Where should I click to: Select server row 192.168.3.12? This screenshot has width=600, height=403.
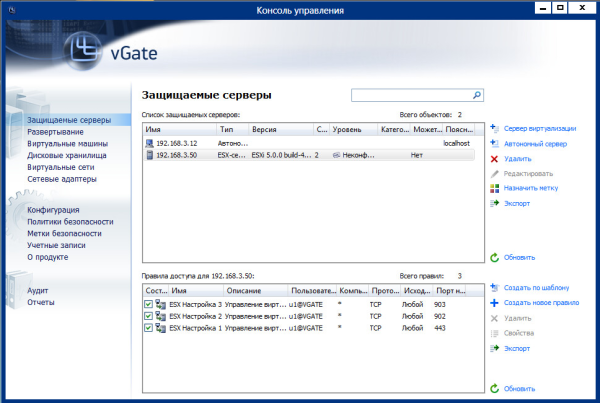[309, 143]
